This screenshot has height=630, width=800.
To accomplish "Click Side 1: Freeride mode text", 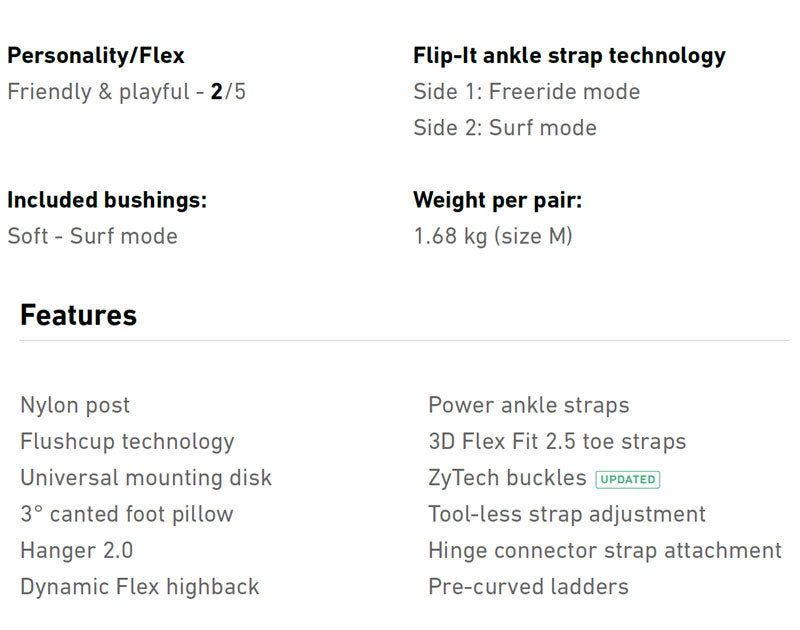I will (526, 92).
